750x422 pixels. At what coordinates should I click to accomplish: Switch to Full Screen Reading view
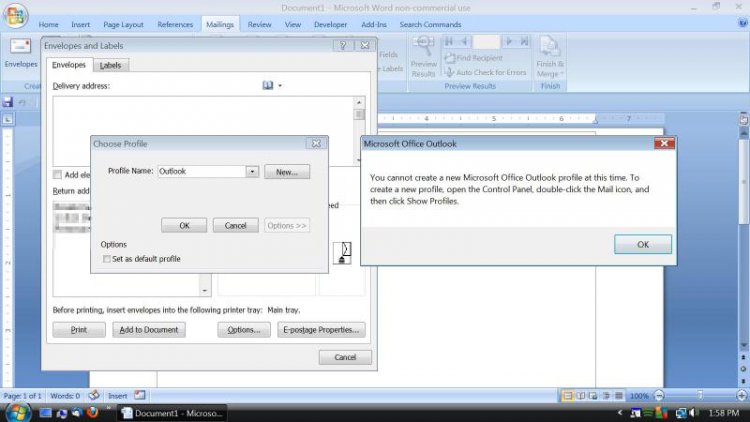click(580, 396)
